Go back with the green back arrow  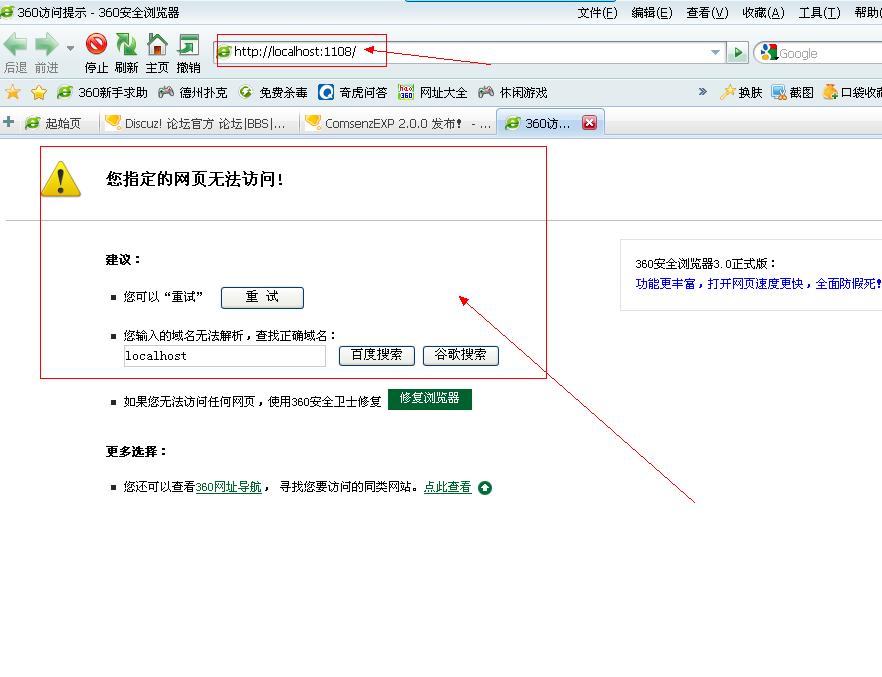coord(15,44)
